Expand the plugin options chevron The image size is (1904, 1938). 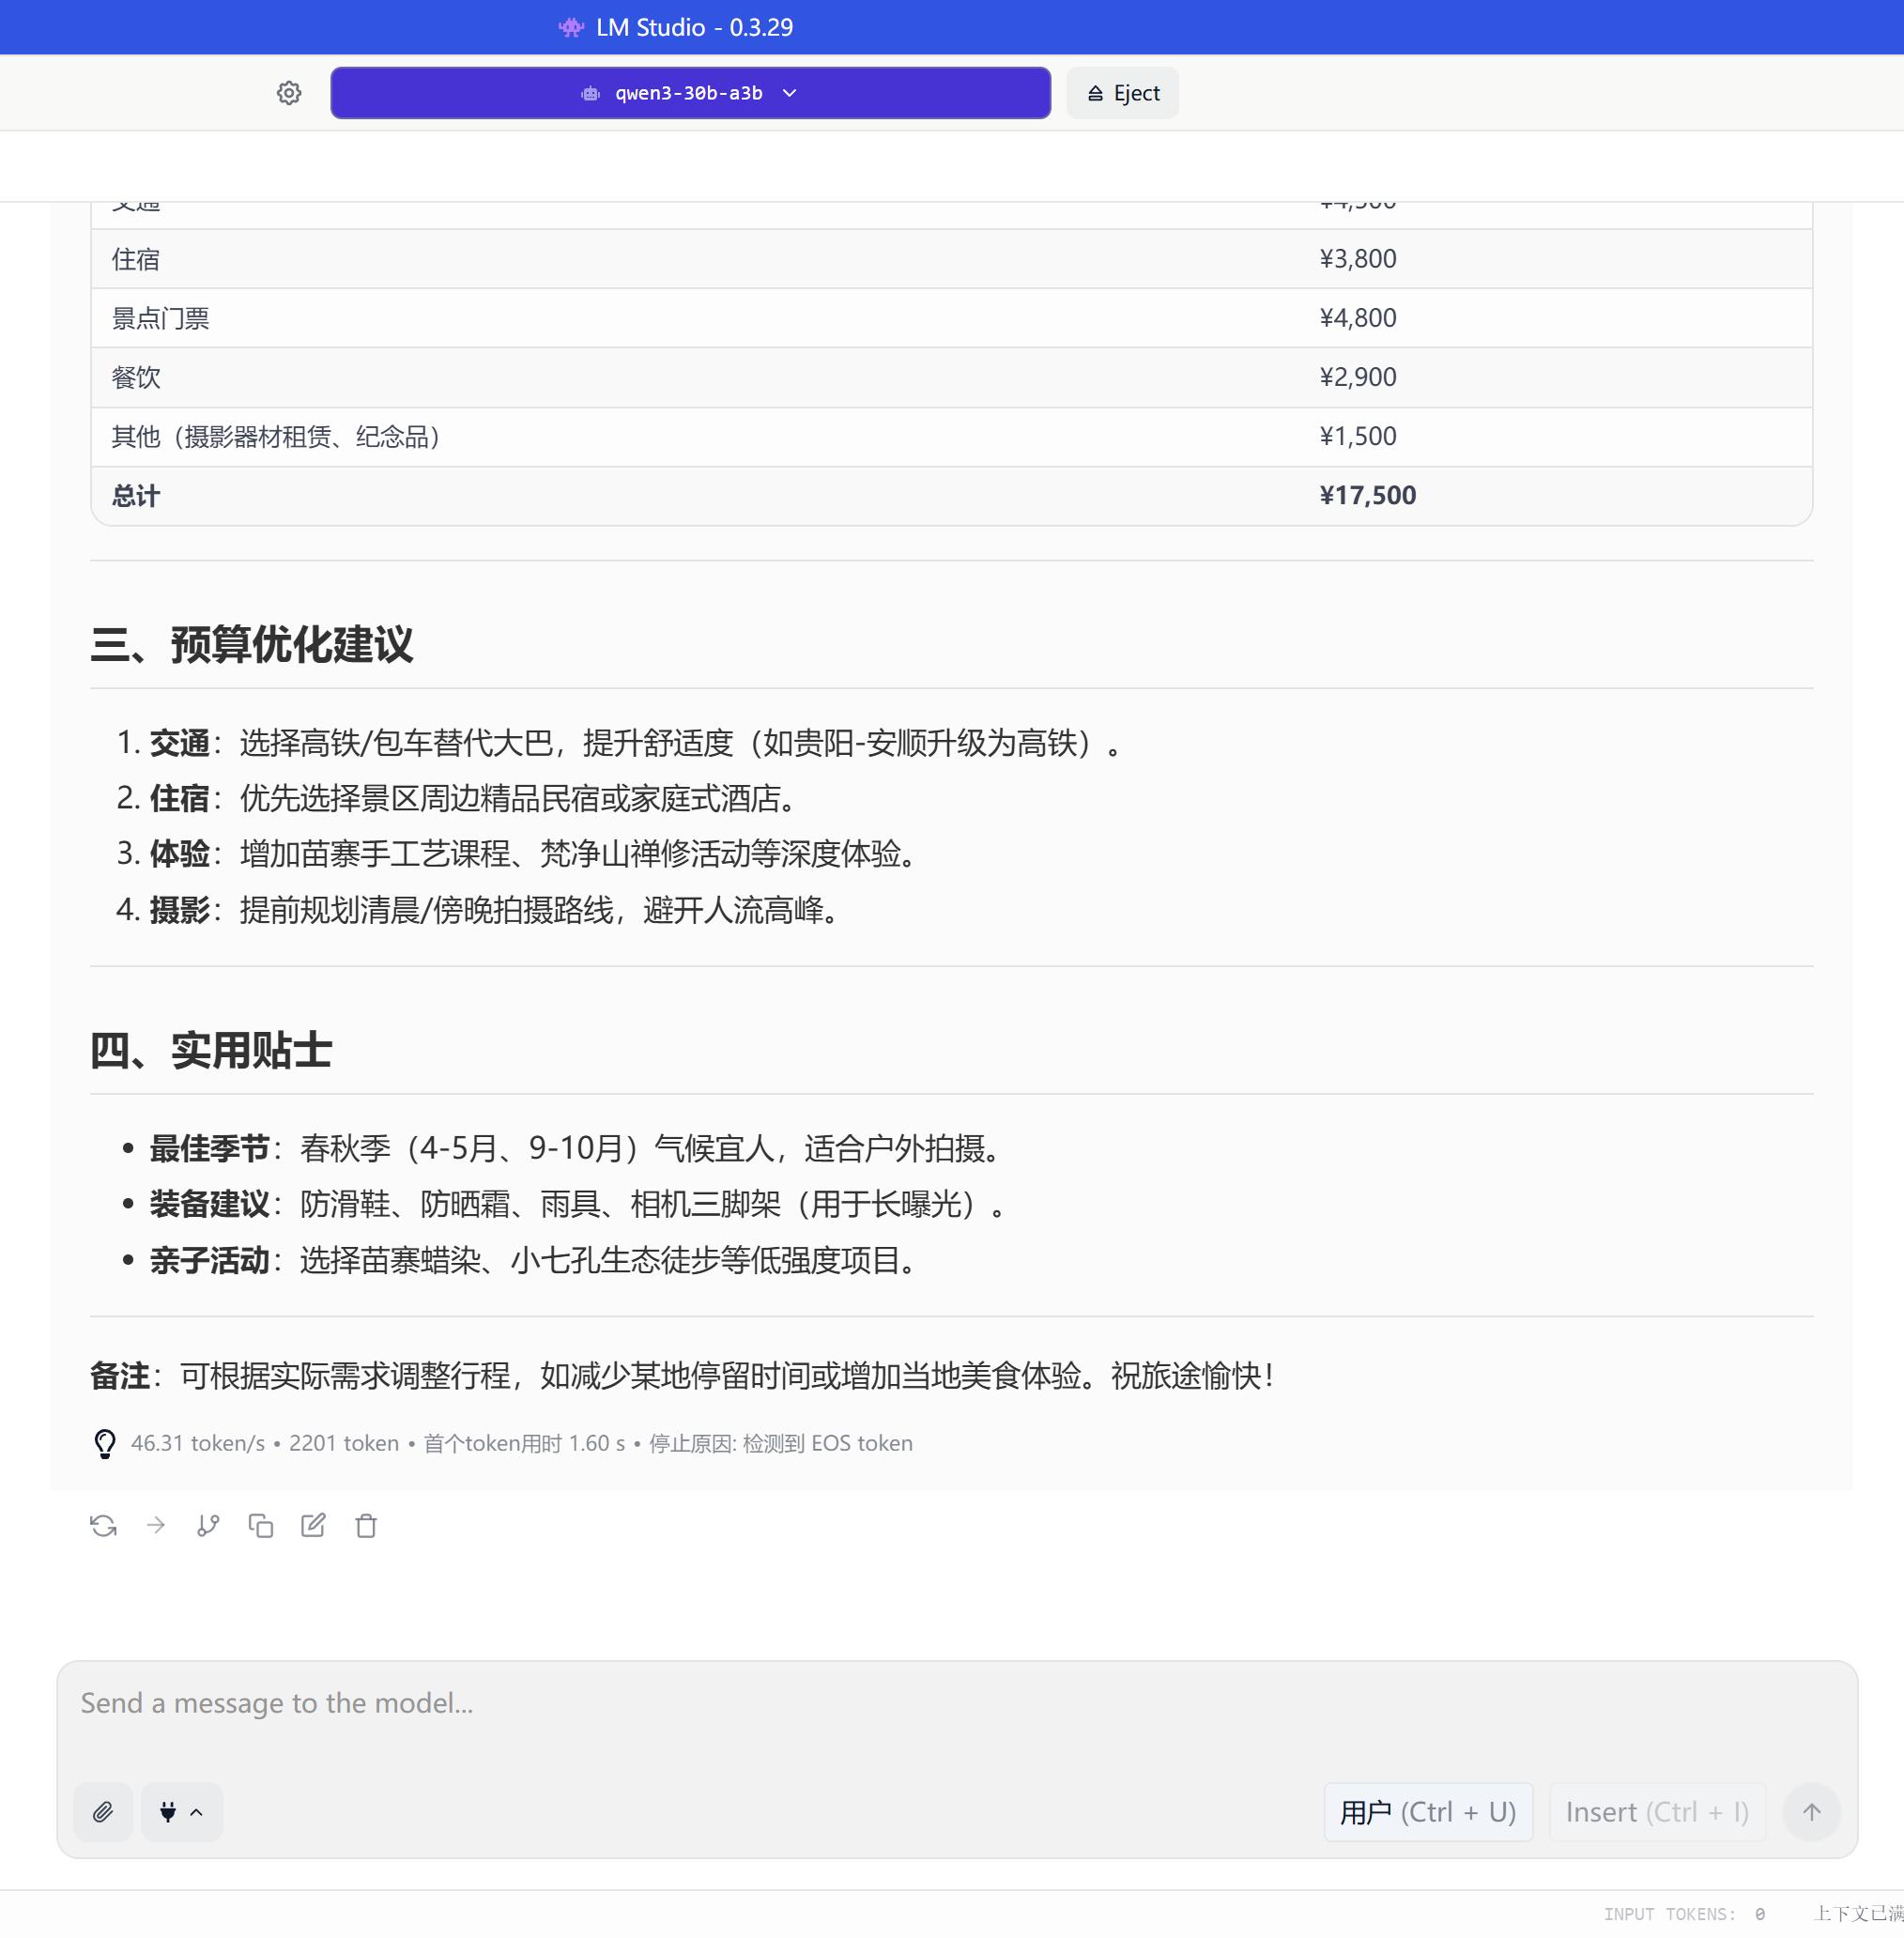point(197,1812)
